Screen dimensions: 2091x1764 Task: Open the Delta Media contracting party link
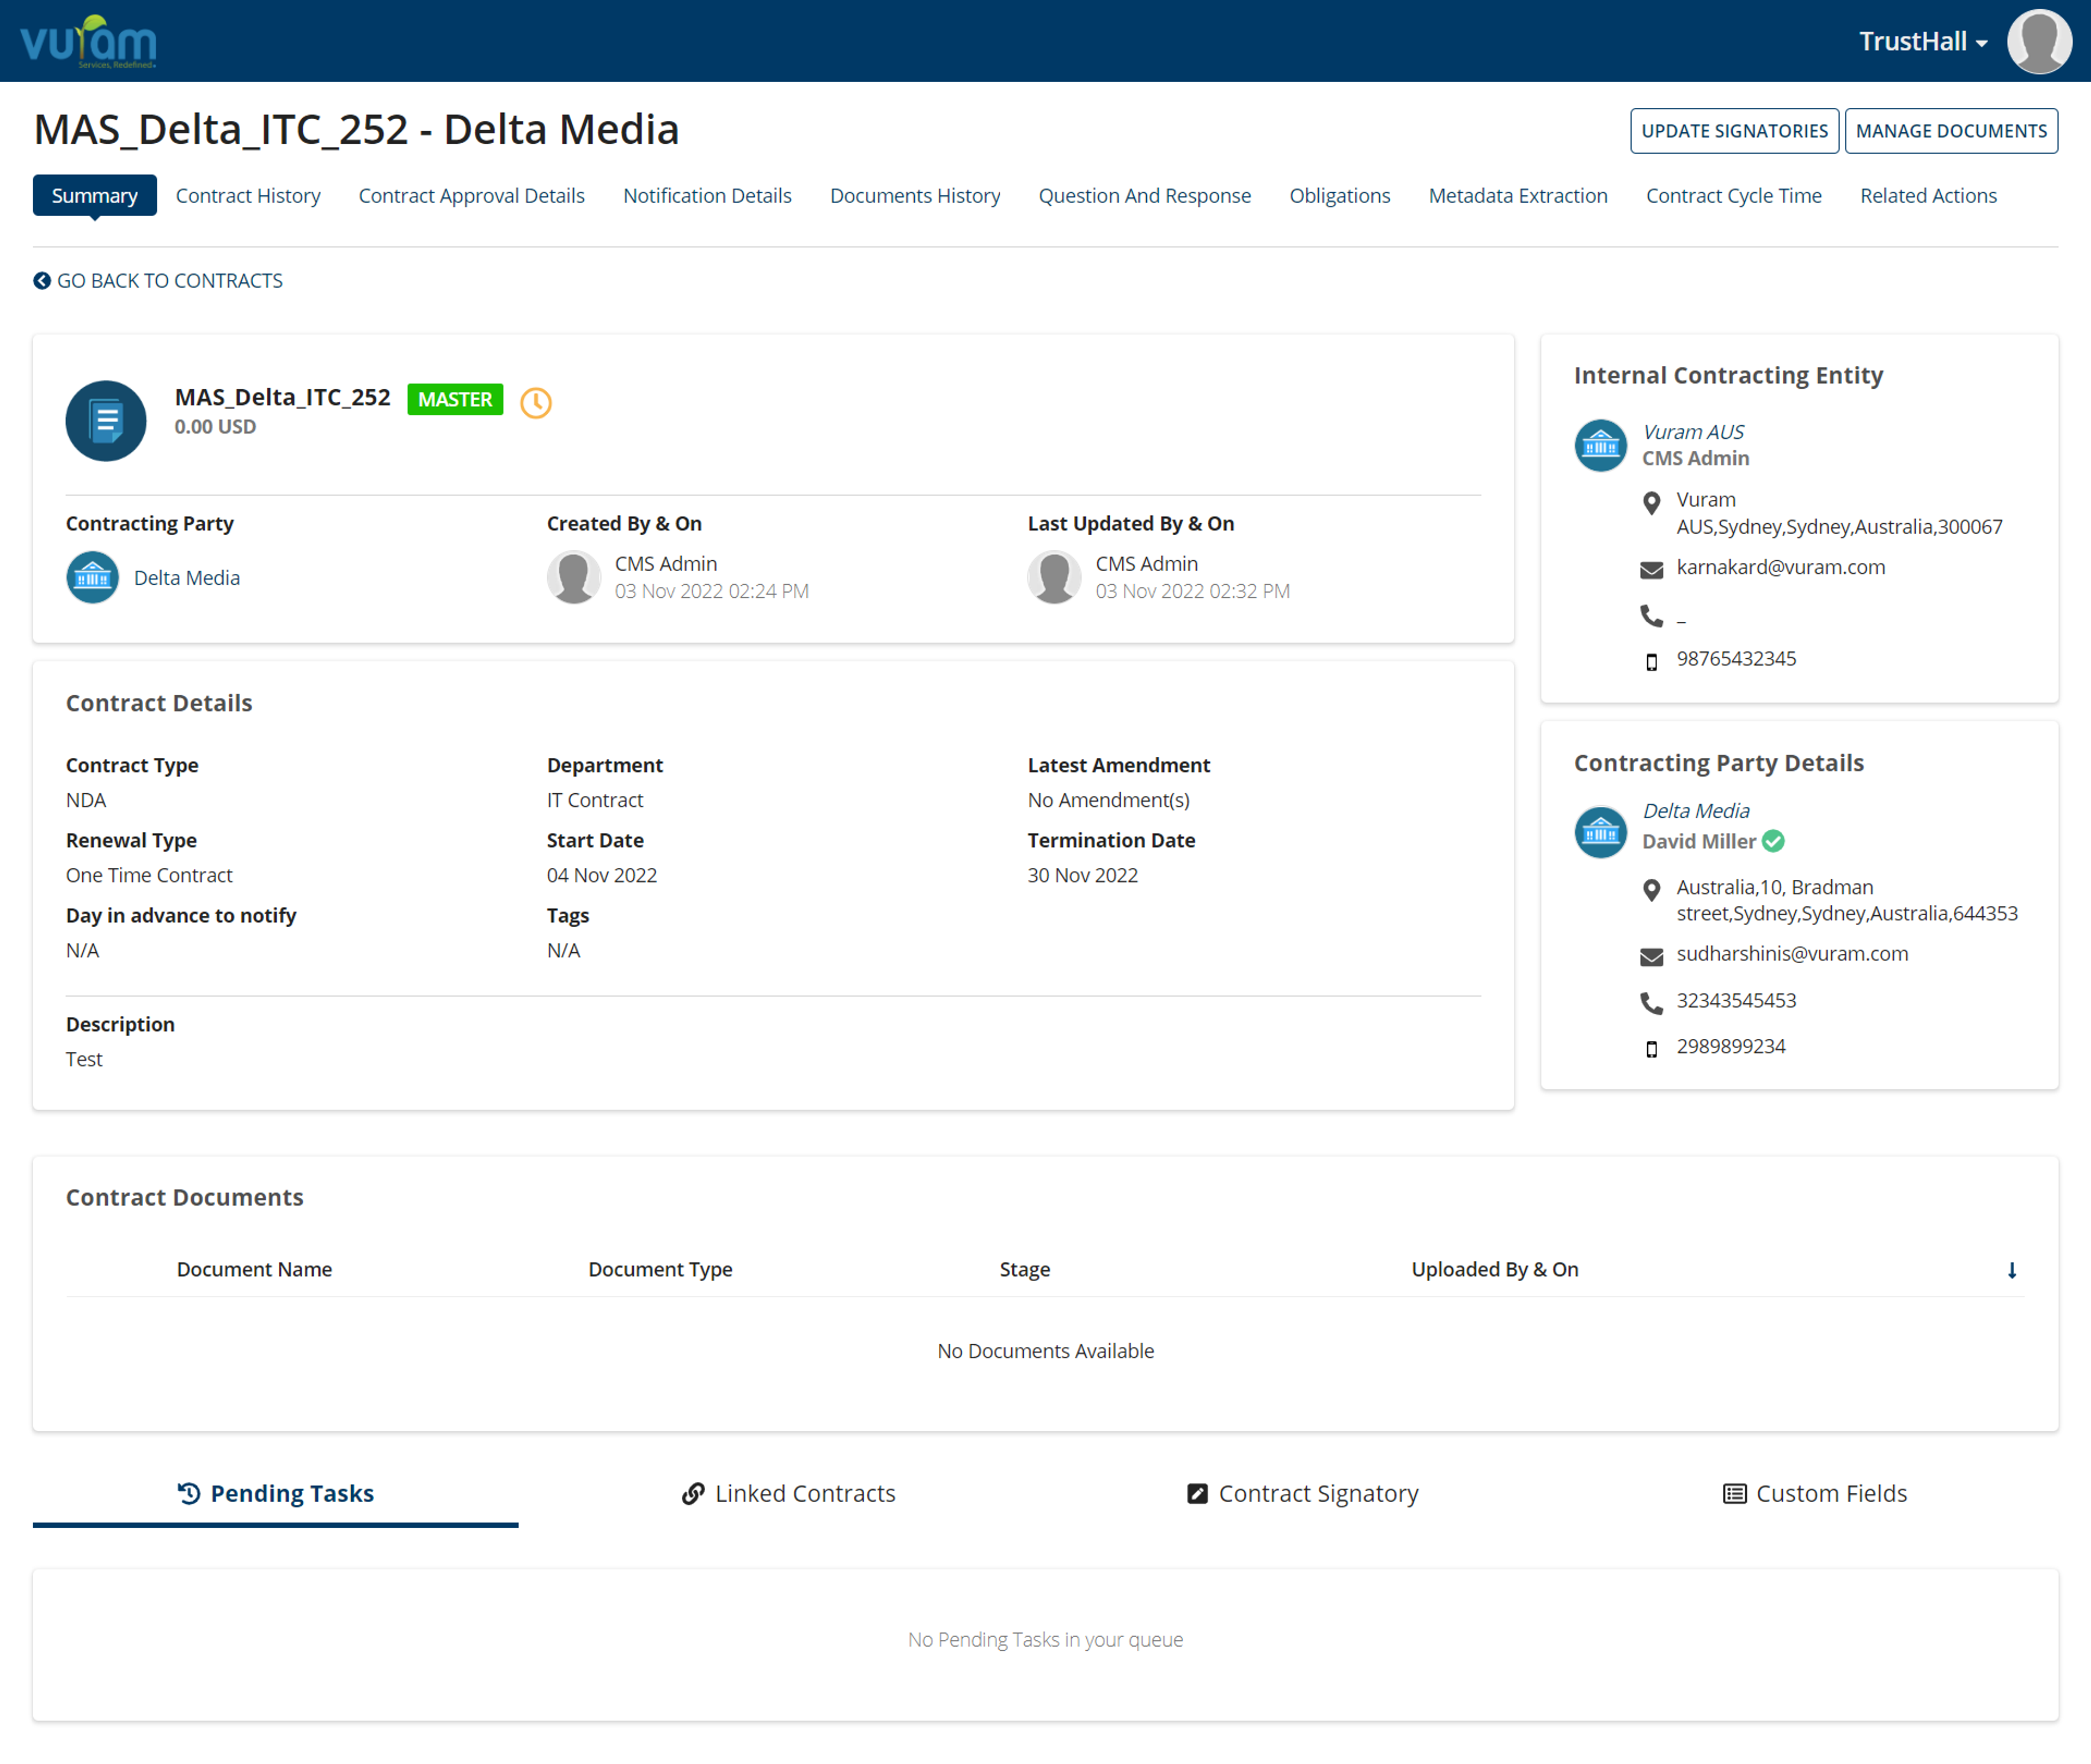(187, 578)
